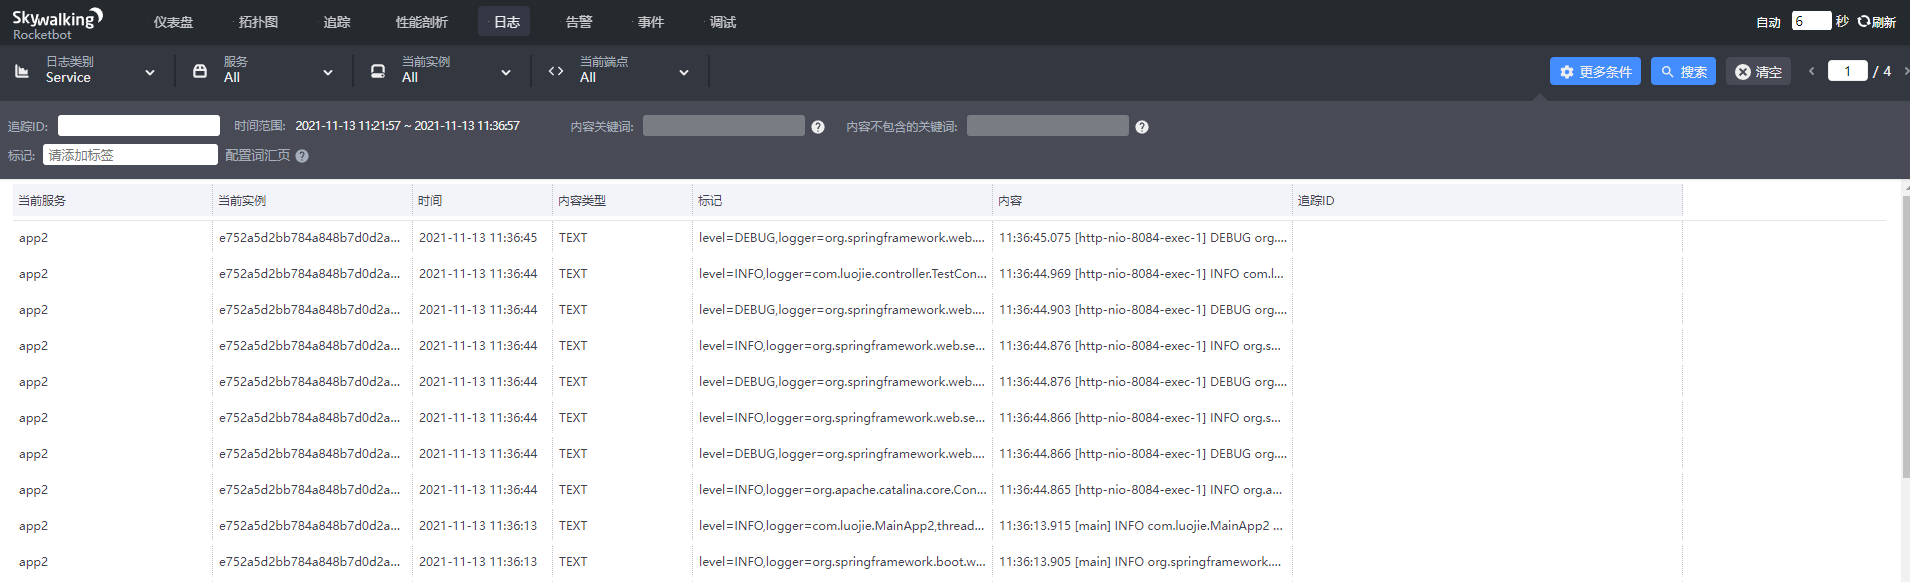Click help icon beside 内容不包含的关键词
The height and width of the screenshot is (582, 1910).
click(1142, 127)
